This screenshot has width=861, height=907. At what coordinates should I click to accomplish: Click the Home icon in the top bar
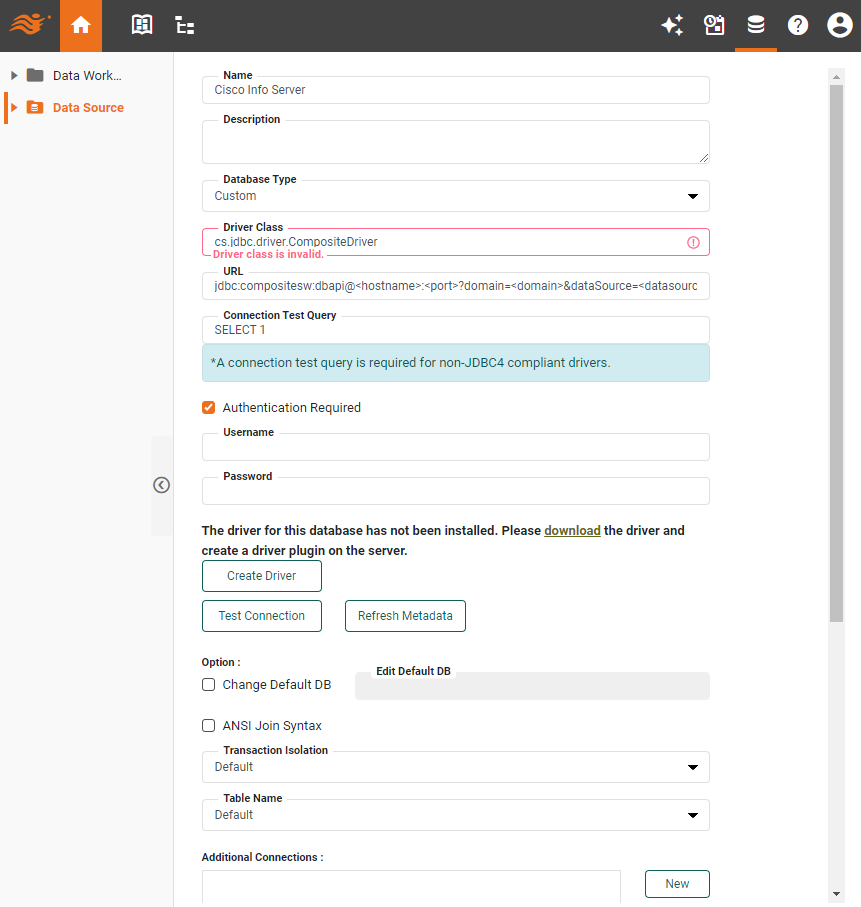(80, 25)
